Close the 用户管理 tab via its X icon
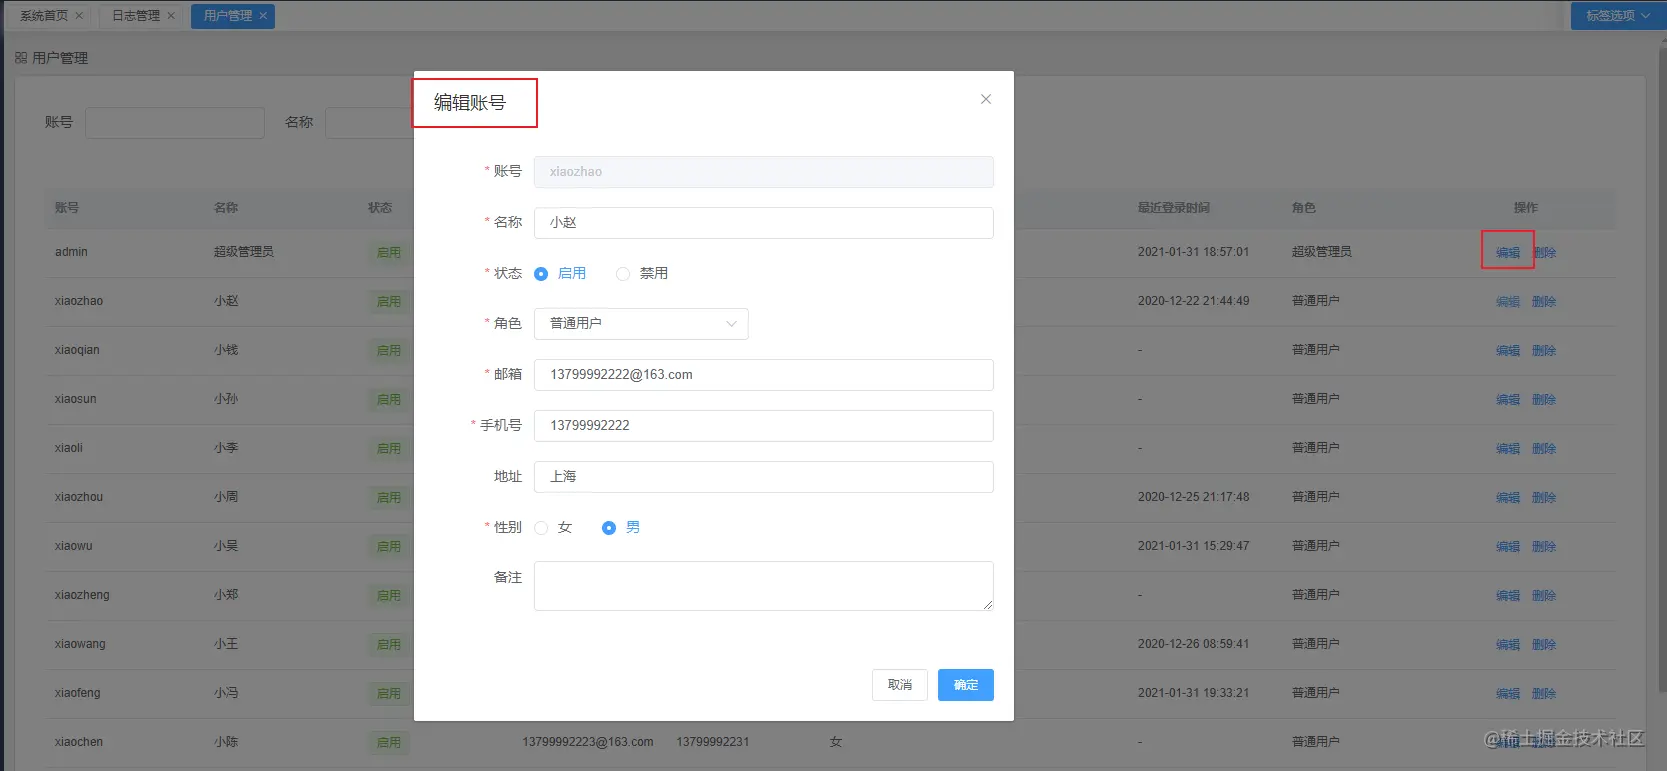 click(263, 16)
